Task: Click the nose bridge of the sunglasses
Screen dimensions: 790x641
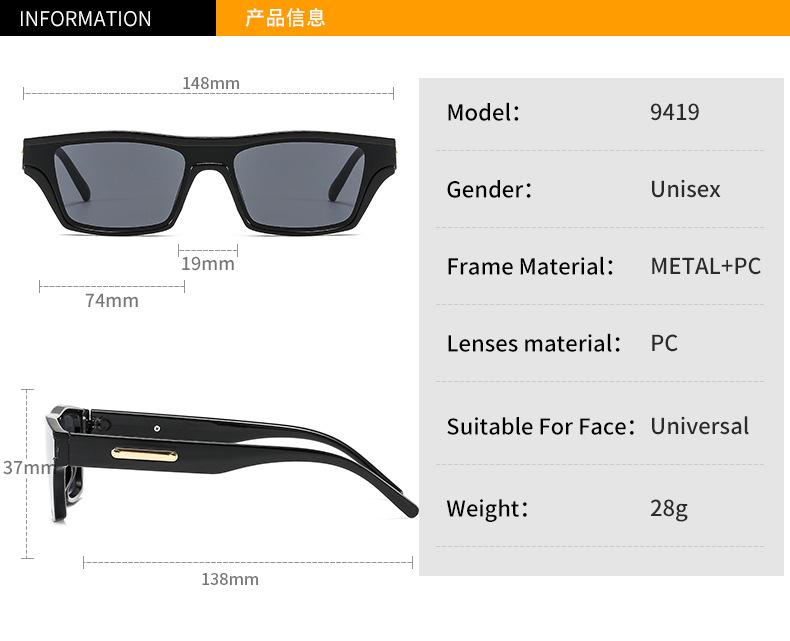Action: 211,169
